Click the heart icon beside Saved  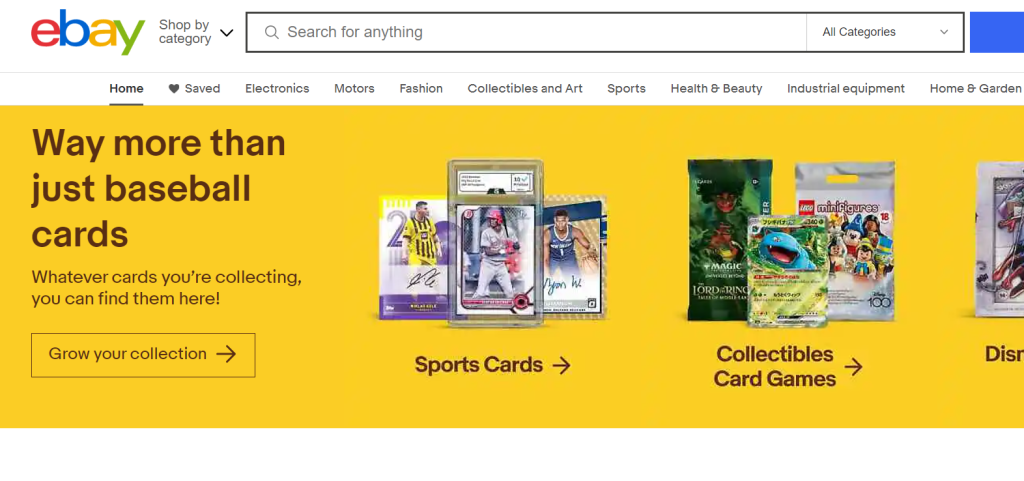click(x=174, y=89)
